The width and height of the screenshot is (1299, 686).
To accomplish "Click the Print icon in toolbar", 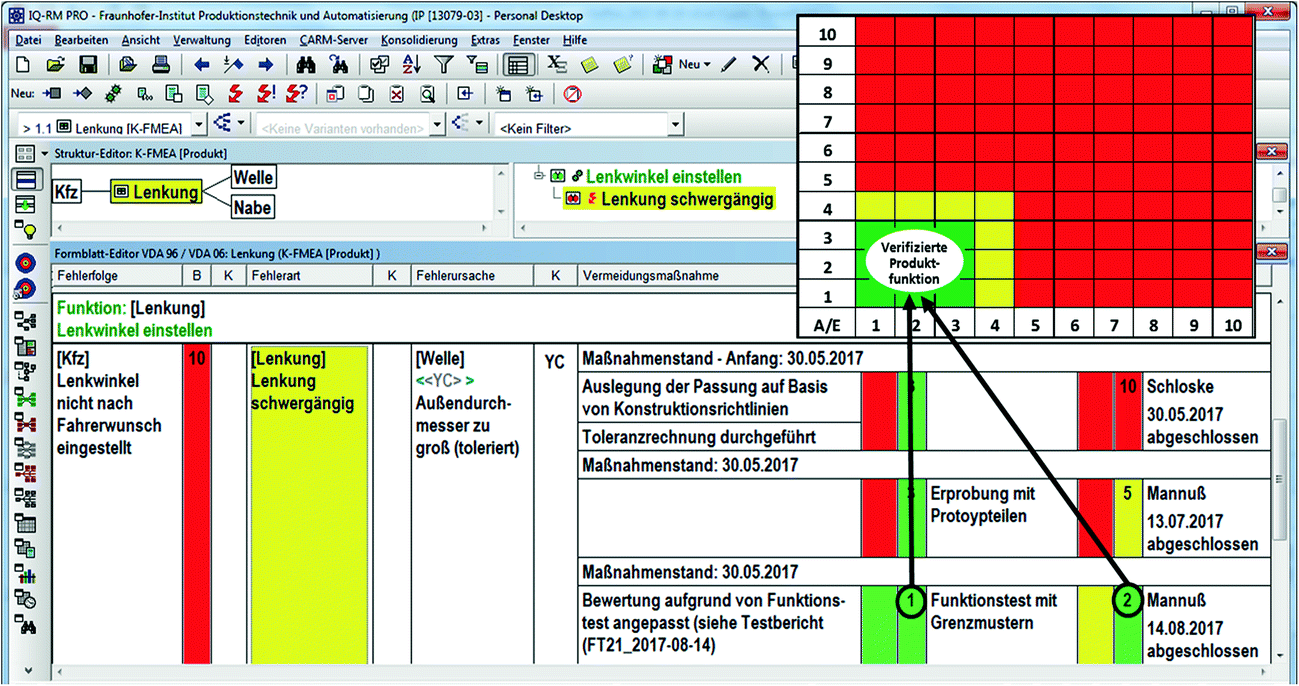I will [160, 65].
